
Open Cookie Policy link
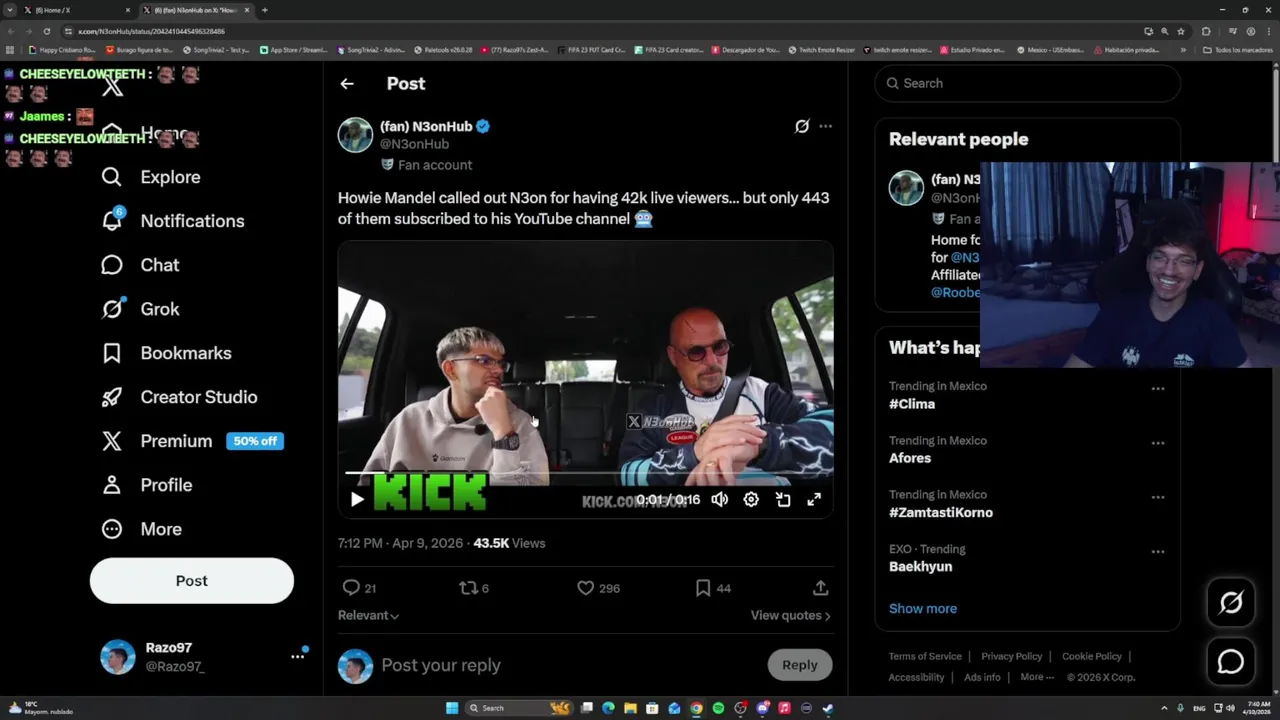tap(1092, 656)
